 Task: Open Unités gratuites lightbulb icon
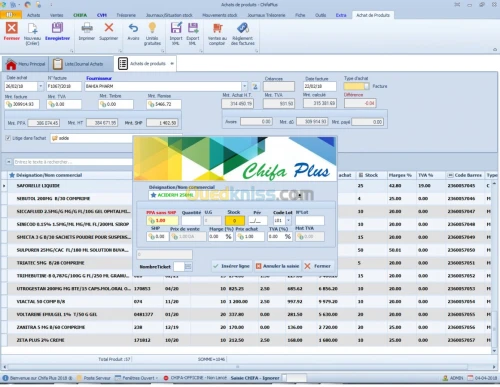[x=152, y=33]
